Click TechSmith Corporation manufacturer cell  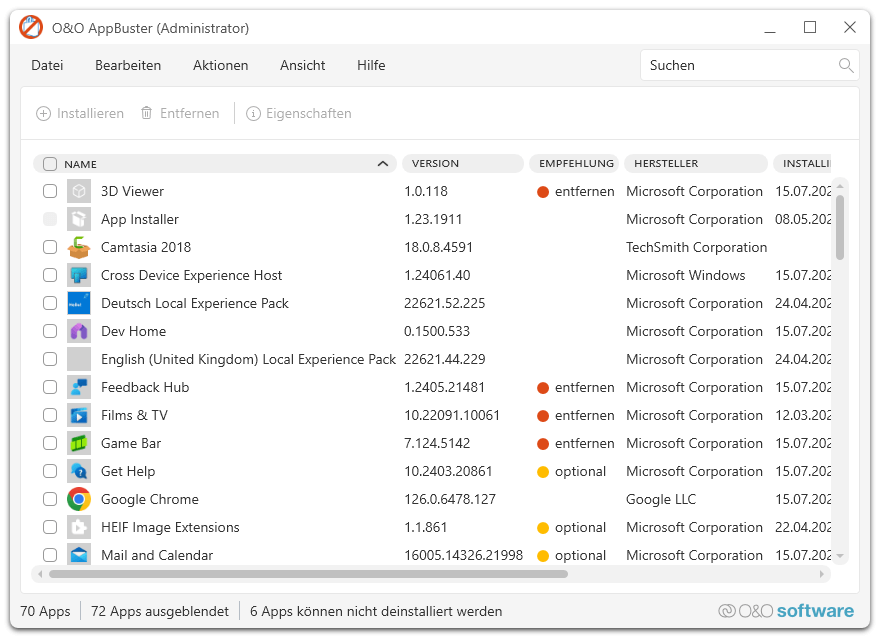[696, 247]
